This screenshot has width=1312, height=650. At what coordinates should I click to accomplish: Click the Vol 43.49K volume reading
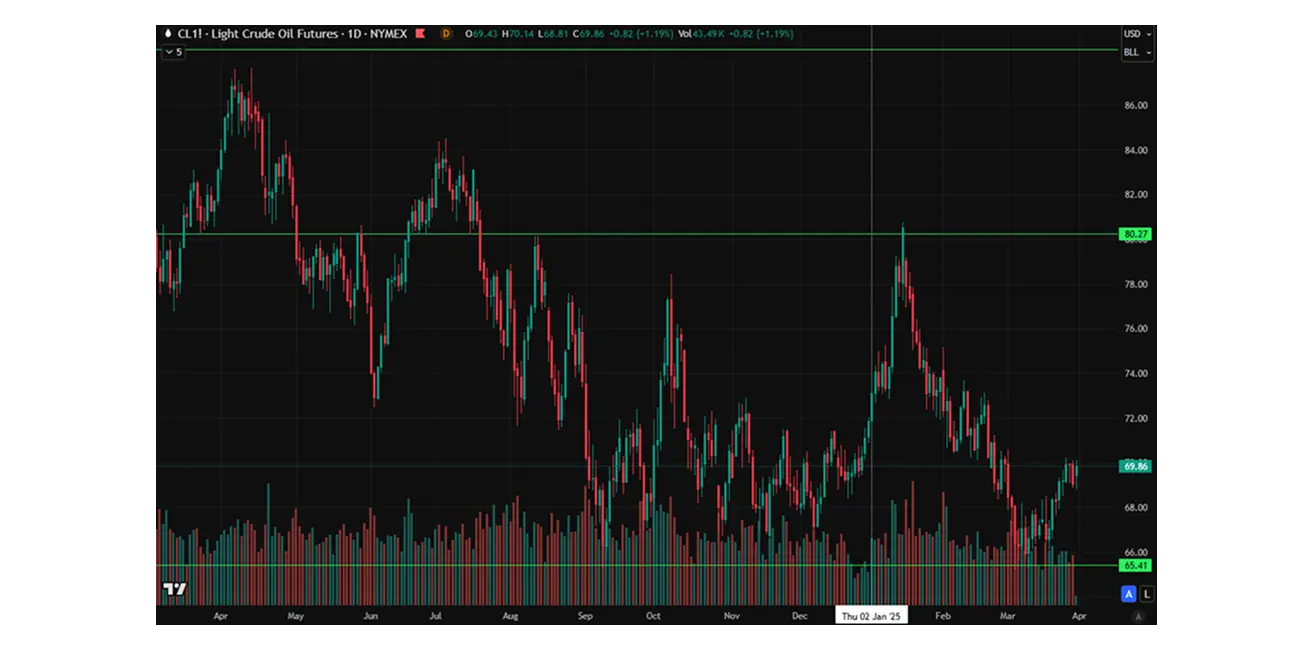[700, 33]
